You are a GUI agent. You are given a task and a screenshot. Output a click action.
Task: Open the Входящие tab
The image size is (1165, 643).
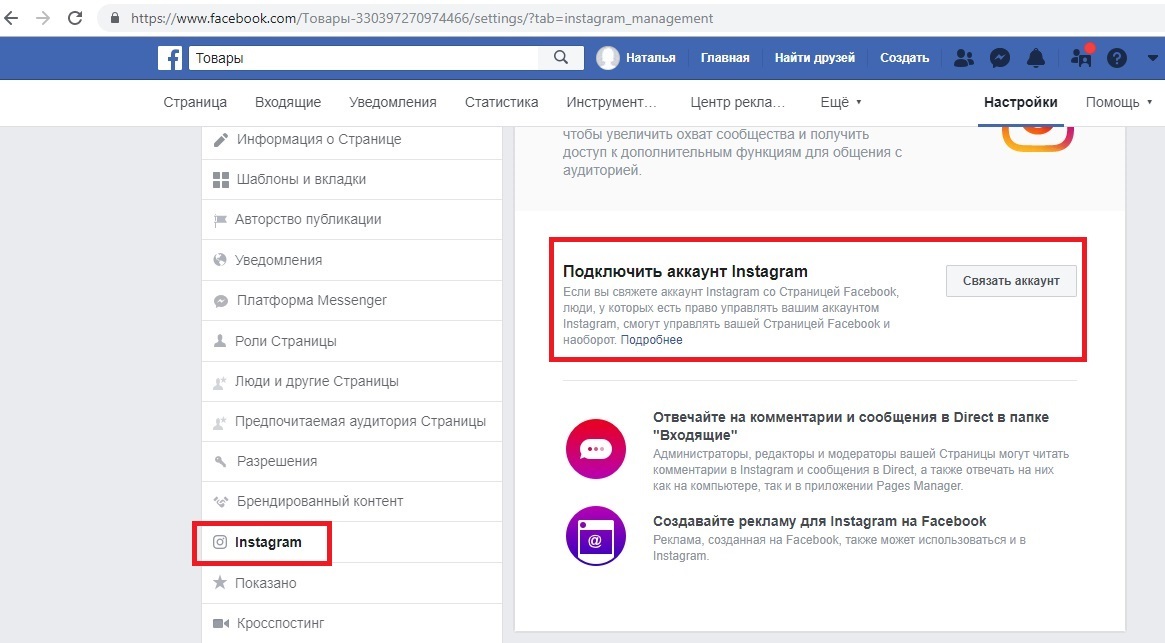(288, 102)
